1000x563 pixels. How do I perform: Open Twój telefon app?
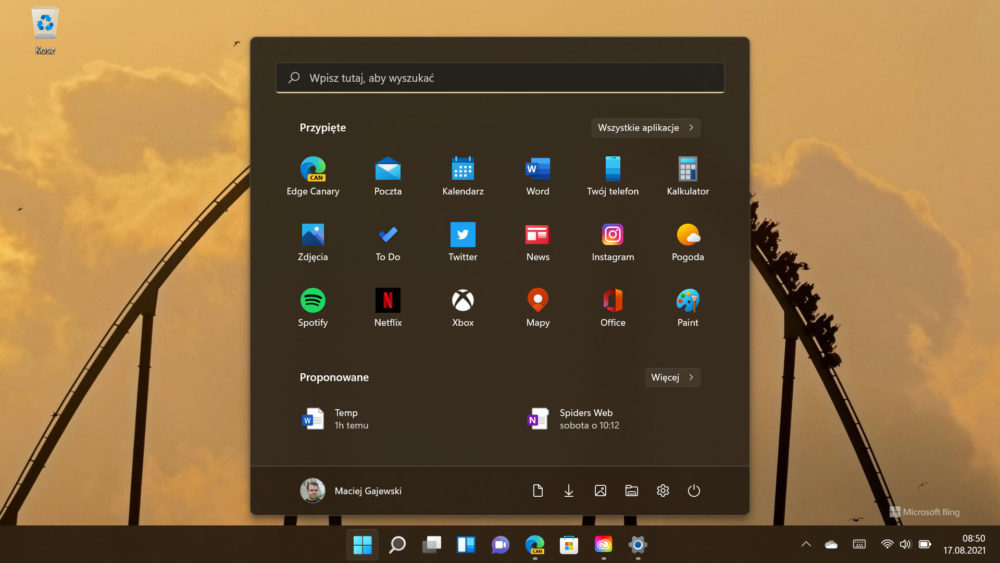tap(612, 176)
